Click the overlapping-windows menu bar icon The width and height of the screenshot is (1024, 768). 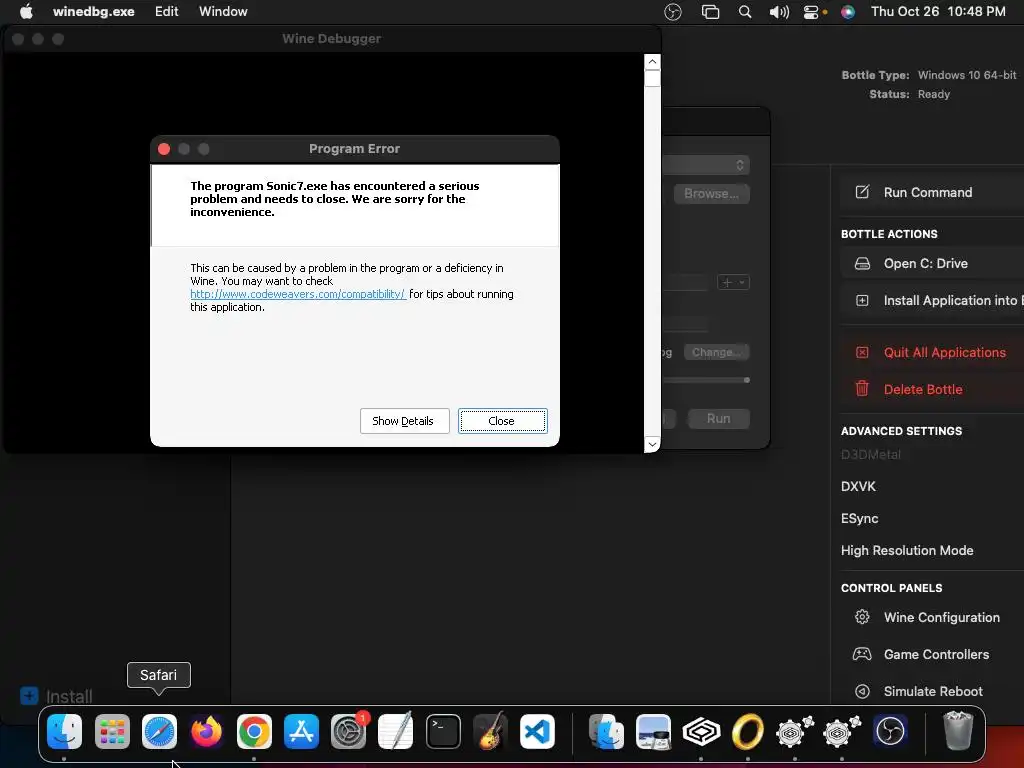click(x=710, y=12)
